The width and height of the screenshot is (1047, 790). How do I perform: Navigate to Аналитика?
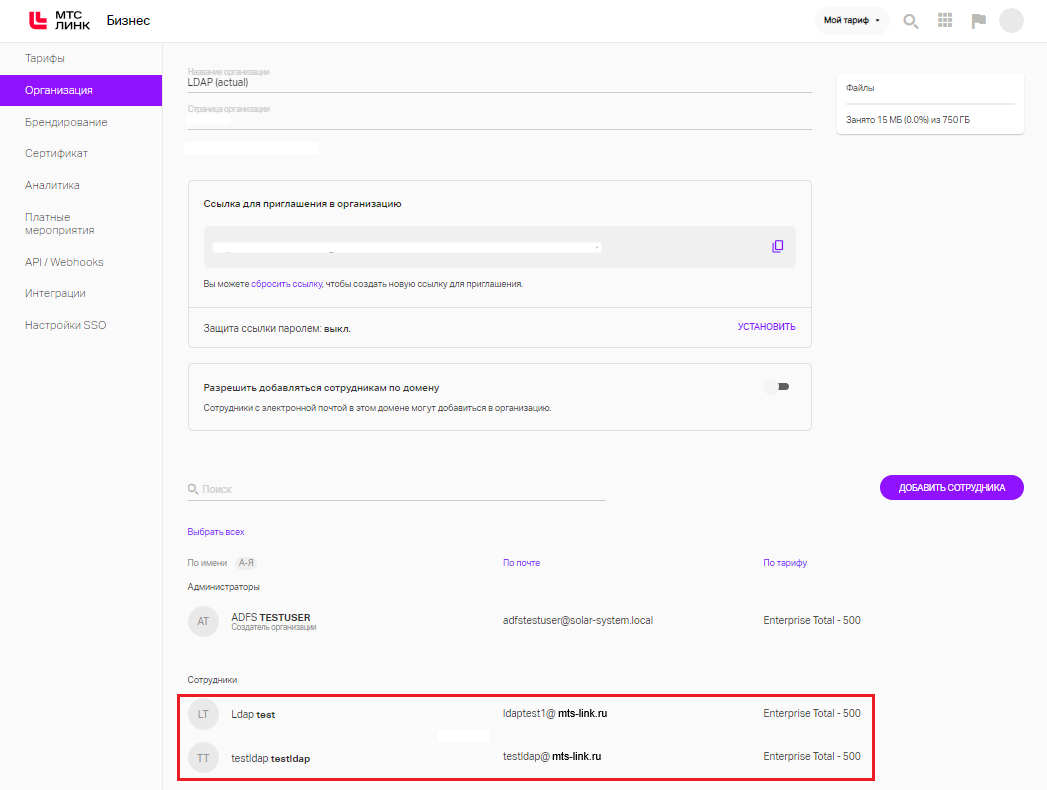[52, 186]
